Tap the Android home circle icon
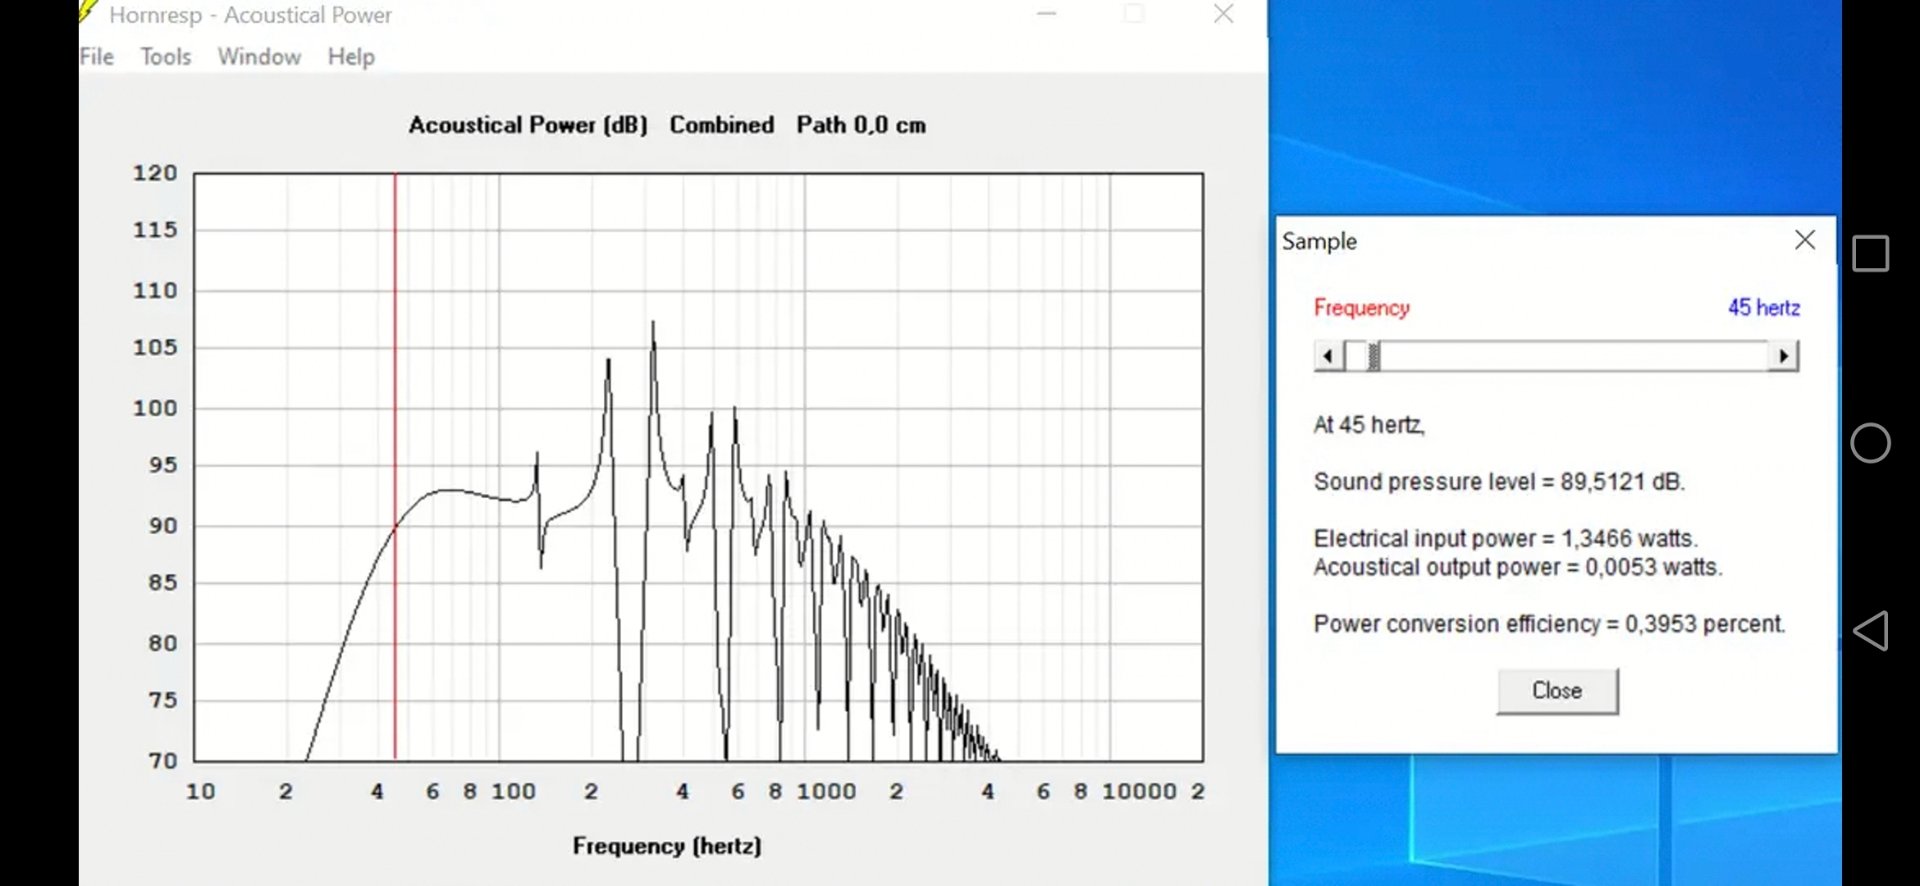1920x886 pixels. point(1870,443)
